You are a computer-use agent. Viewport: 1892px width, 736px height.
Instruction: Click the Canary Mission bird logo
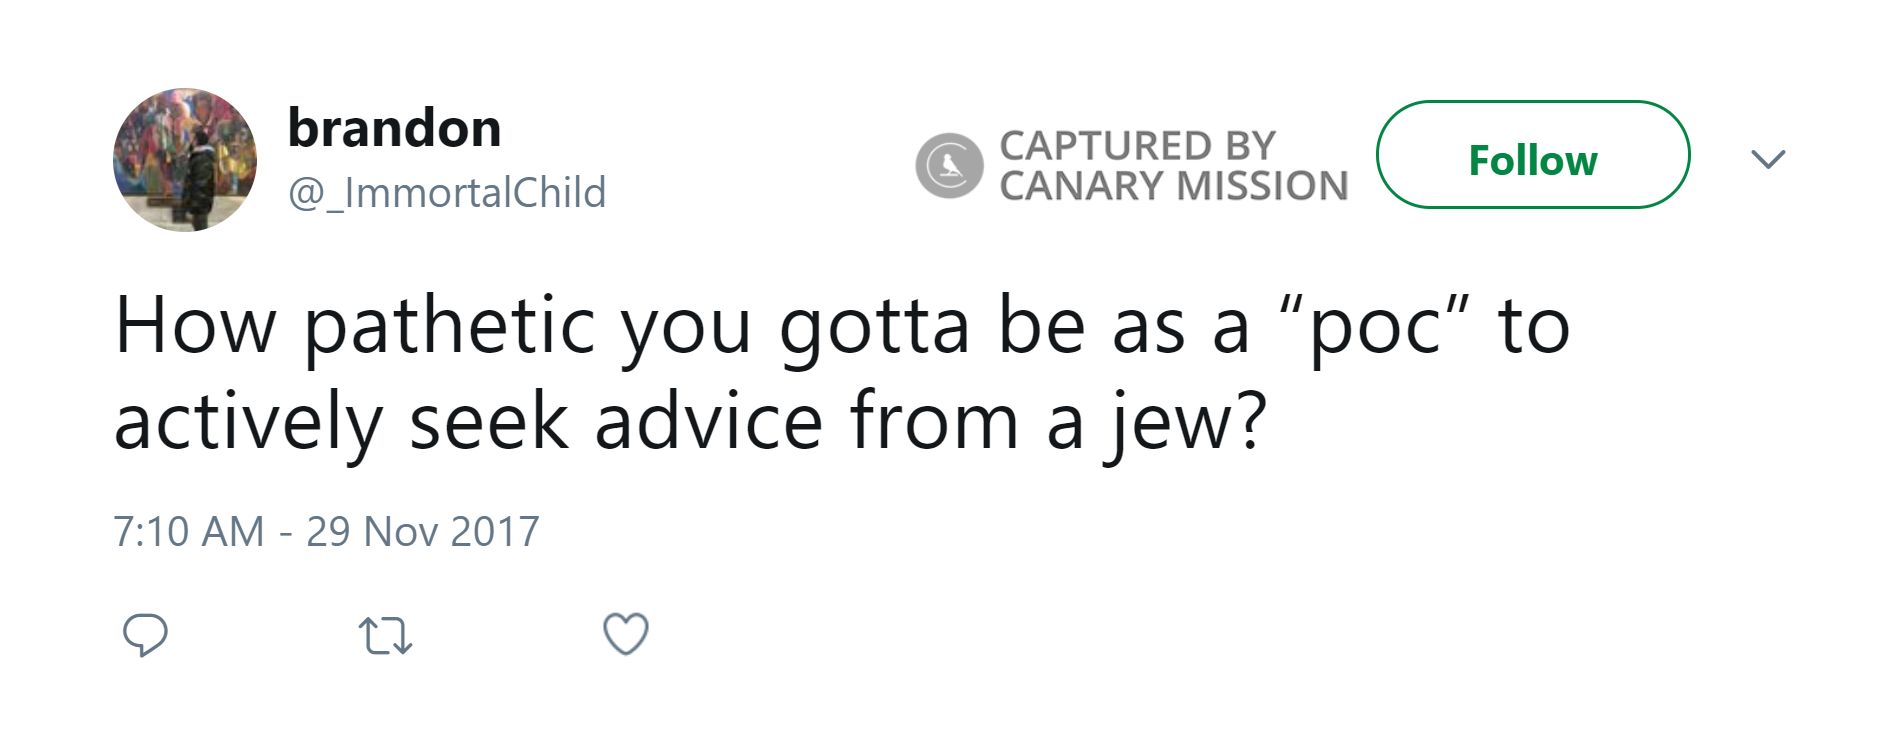(949, 165)
